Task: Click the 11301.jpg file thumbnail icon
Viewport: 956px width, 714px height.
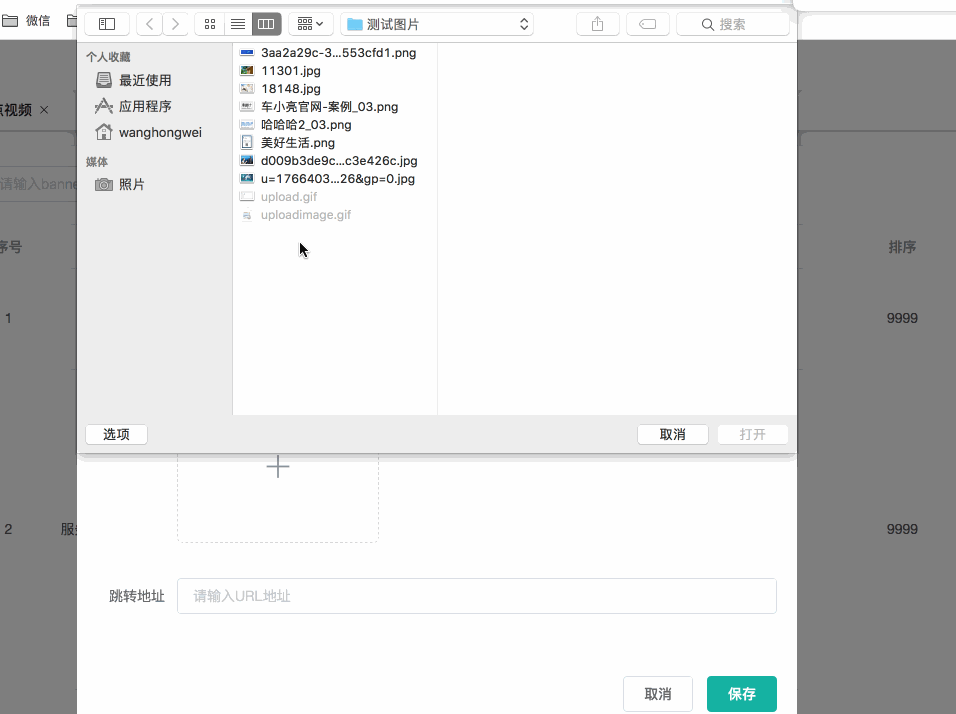Action: (x=247, y=71)
